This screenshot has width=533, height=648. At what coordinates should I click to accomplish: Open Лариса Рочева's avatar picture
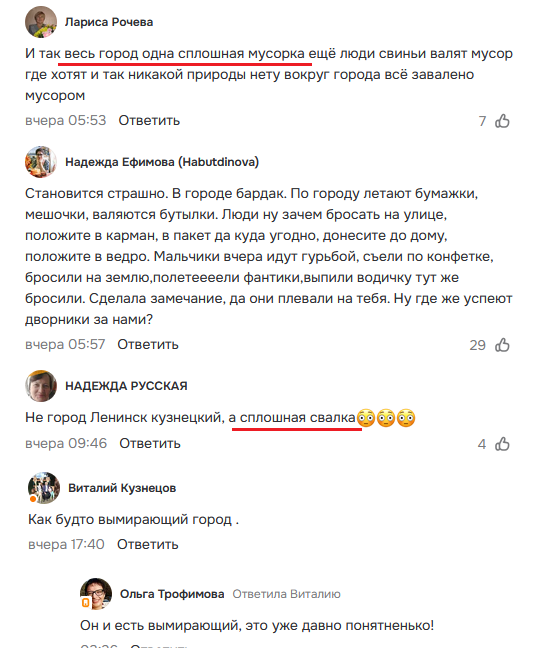point(41,22)
